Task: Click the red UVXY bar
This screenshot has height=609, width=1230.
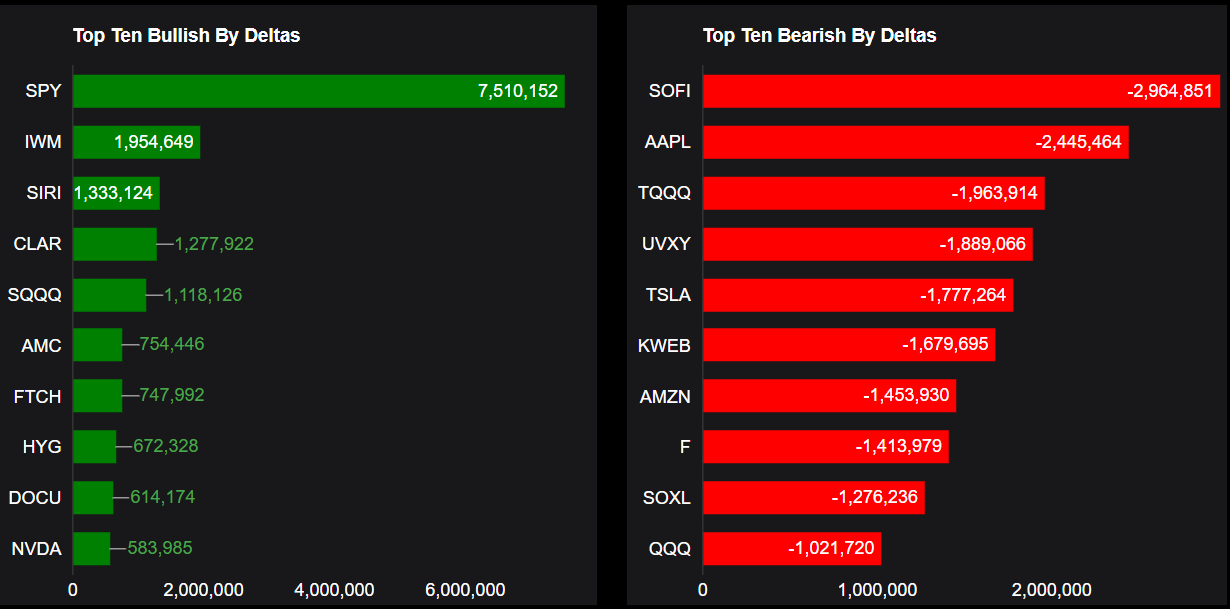Action: [x=867, y=244]
